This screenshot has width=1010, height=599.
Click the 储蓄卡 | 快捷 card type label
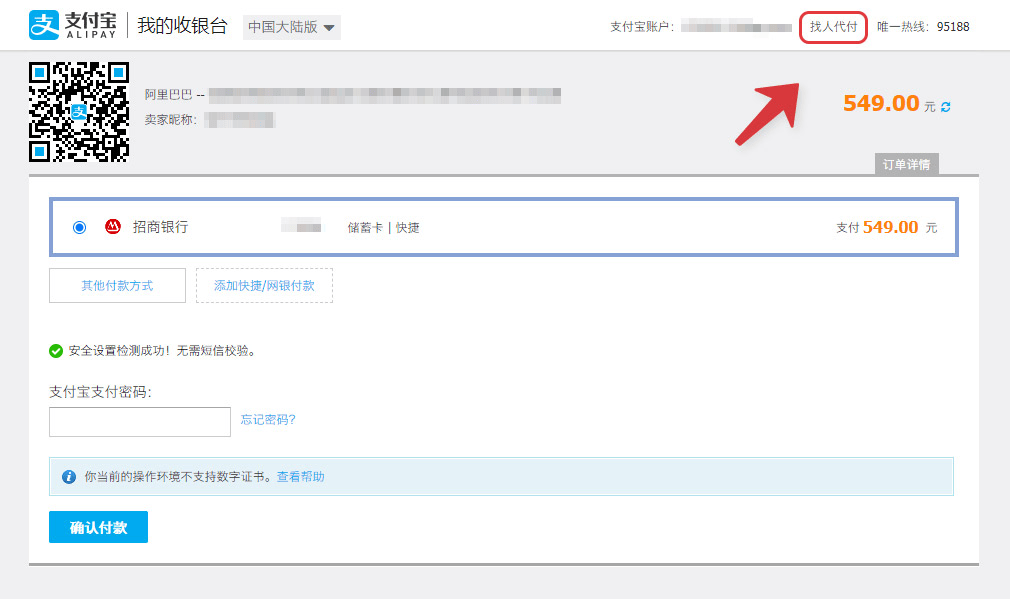coord(383,227)
